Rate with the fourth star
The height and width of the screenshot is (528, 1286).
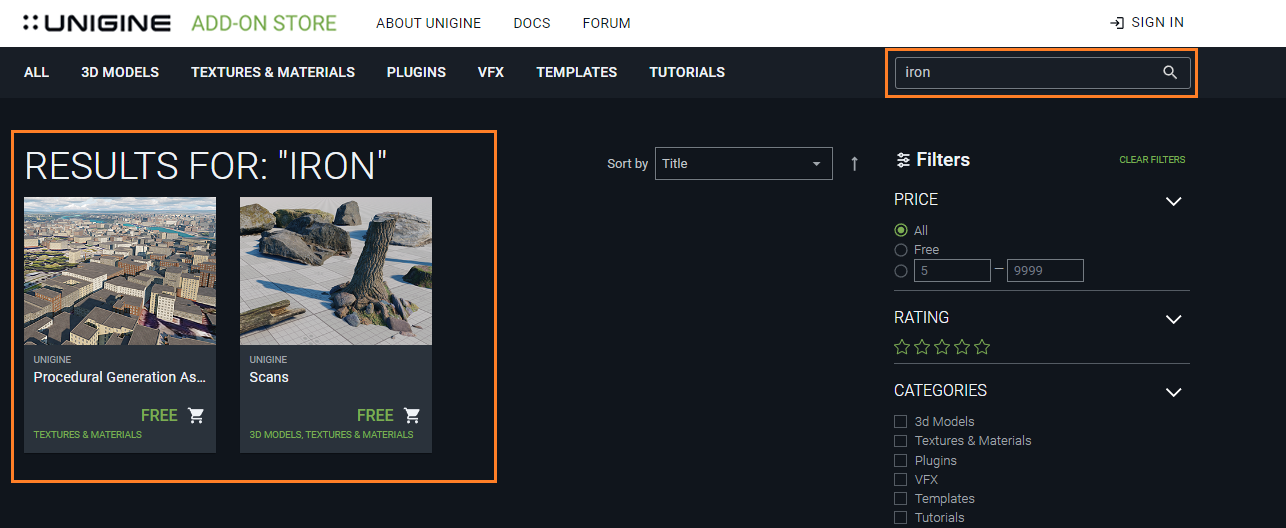pos(962,347)
